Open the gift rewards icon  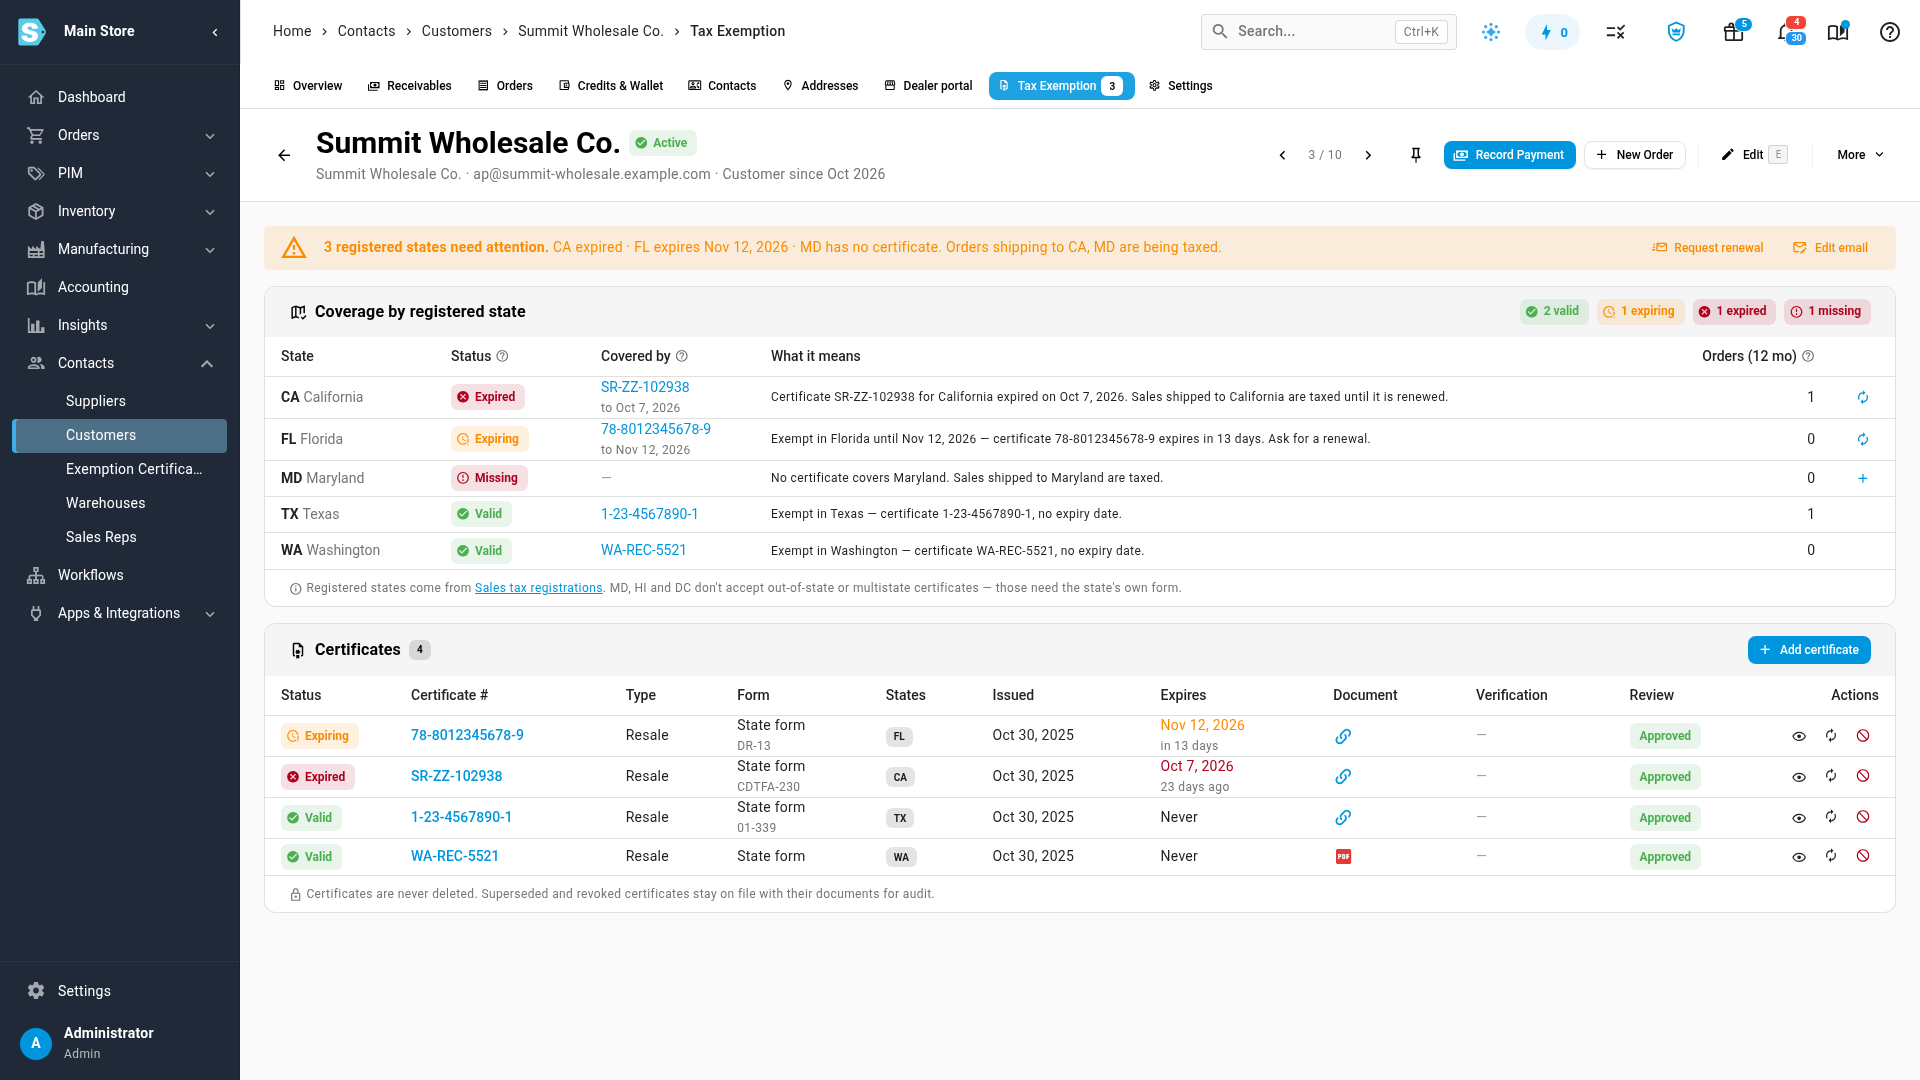[x=1734, y=32]
